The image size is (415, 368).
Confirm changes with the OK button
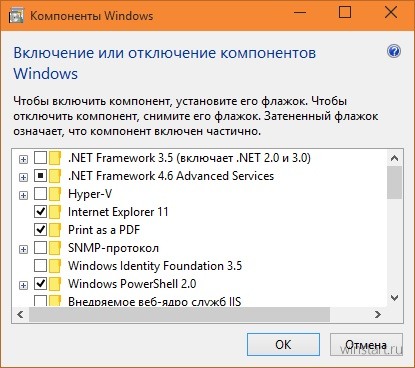(x=283, y=345)
